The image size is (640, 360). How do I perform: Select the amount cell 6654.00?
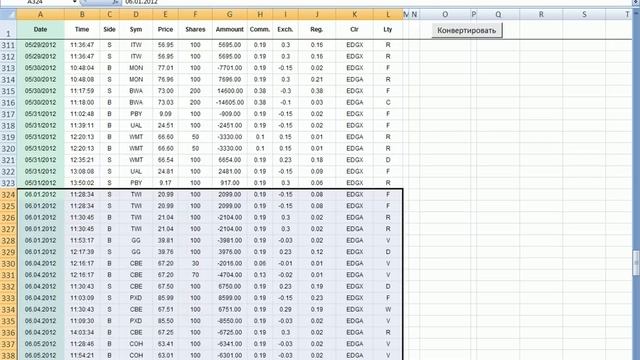tap(229, 160)
